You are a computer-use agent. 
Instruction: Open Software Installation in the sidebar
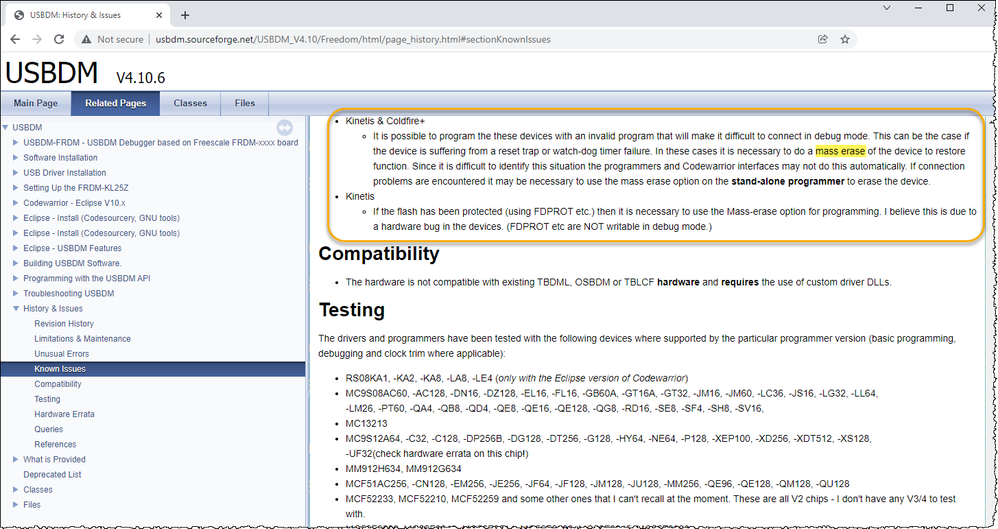60,158
